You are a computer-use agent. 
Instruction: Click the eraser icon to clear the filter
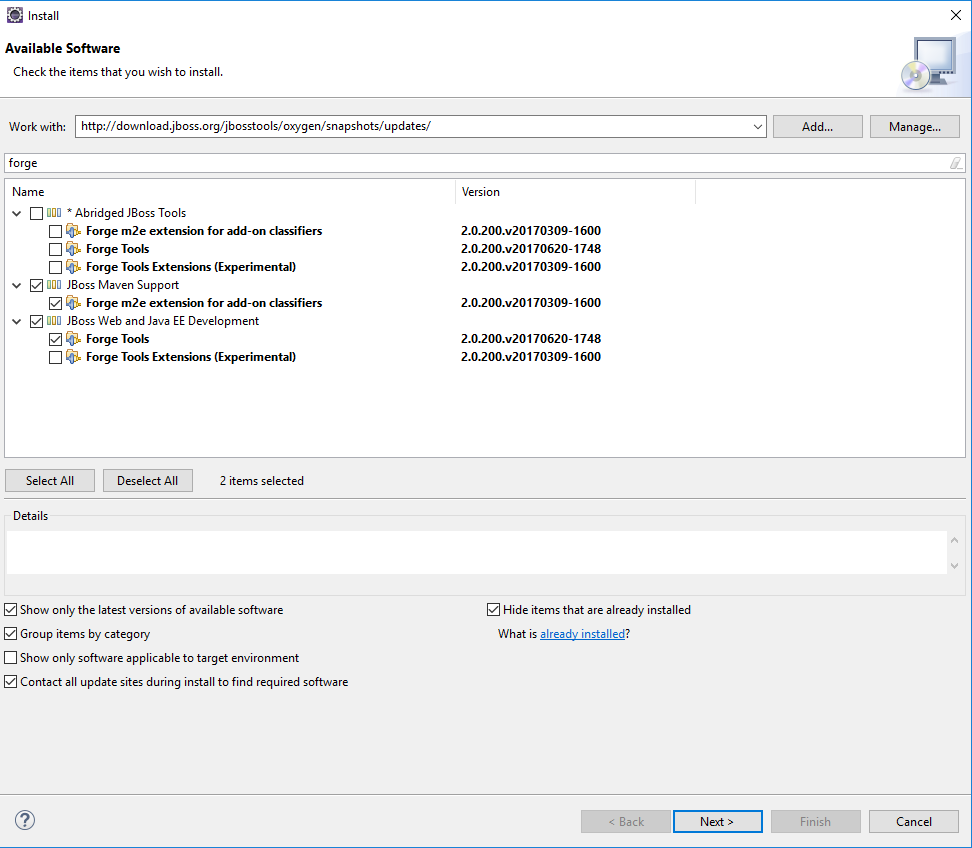(955, 163)
